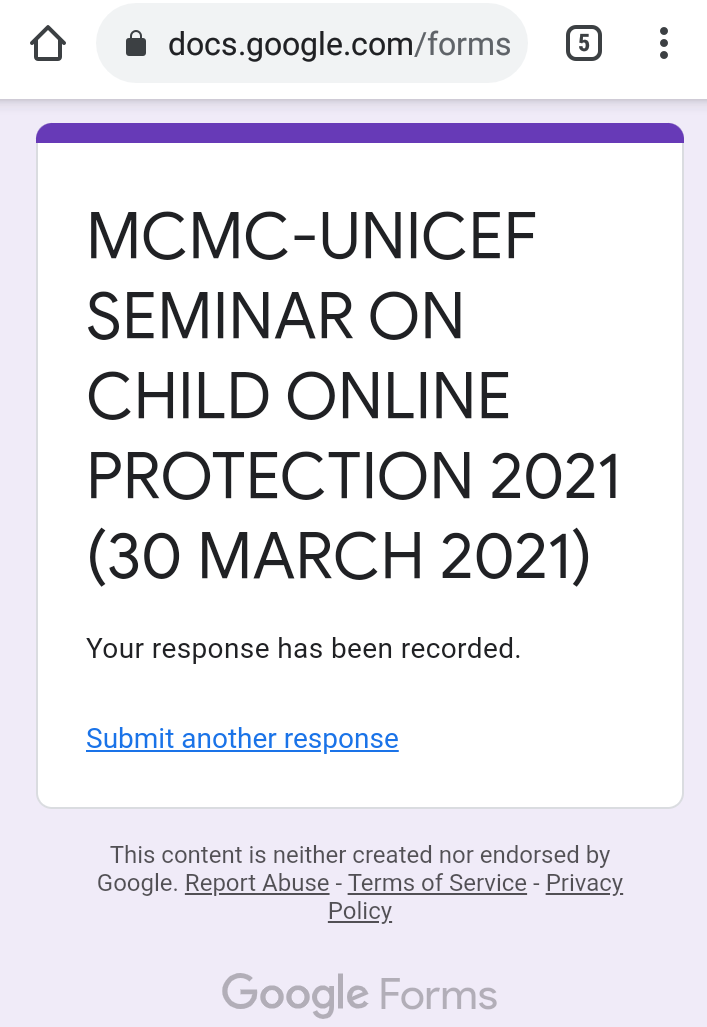The width and height of the screenshot is (707, 1027).
Task: Click the word 'Google.' in the disclaimer
Action: coord(138,883)
